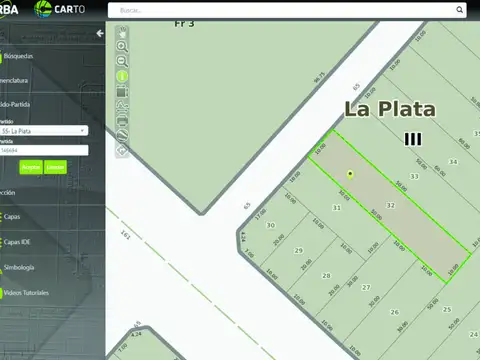
Task: Open the Simbología section
Action: (x=19, y=267)
